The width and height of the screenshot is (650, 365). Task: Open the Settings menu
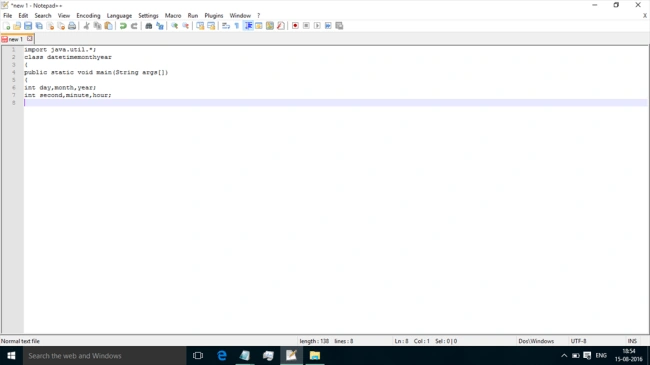(148, 15)
